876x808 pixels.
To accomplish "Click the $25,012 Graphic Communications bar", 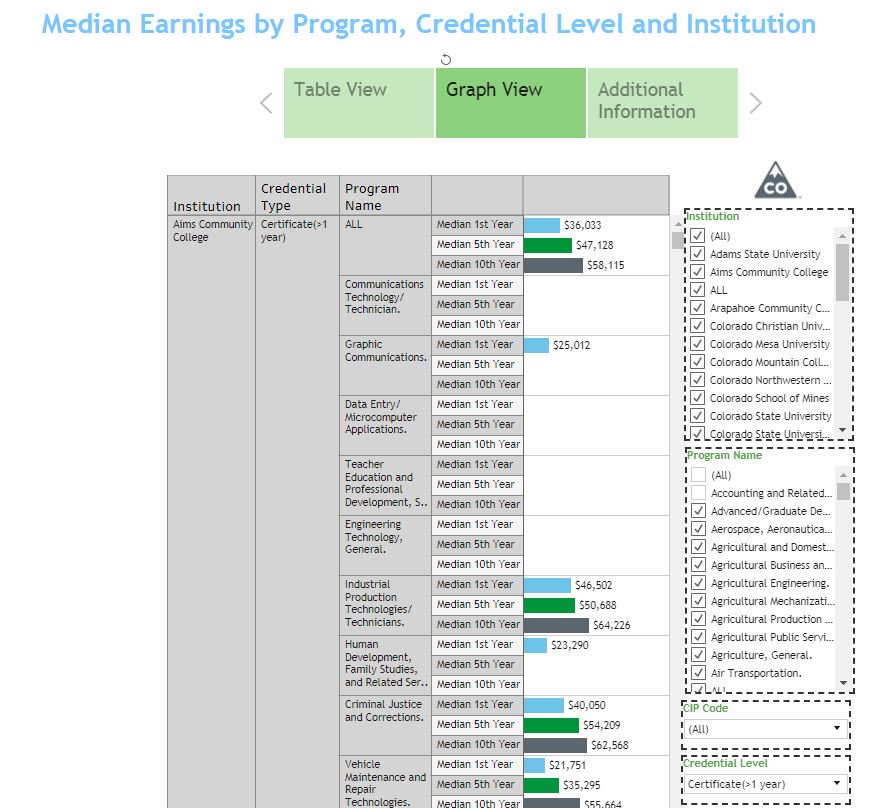I will click(x=536, y=345).
